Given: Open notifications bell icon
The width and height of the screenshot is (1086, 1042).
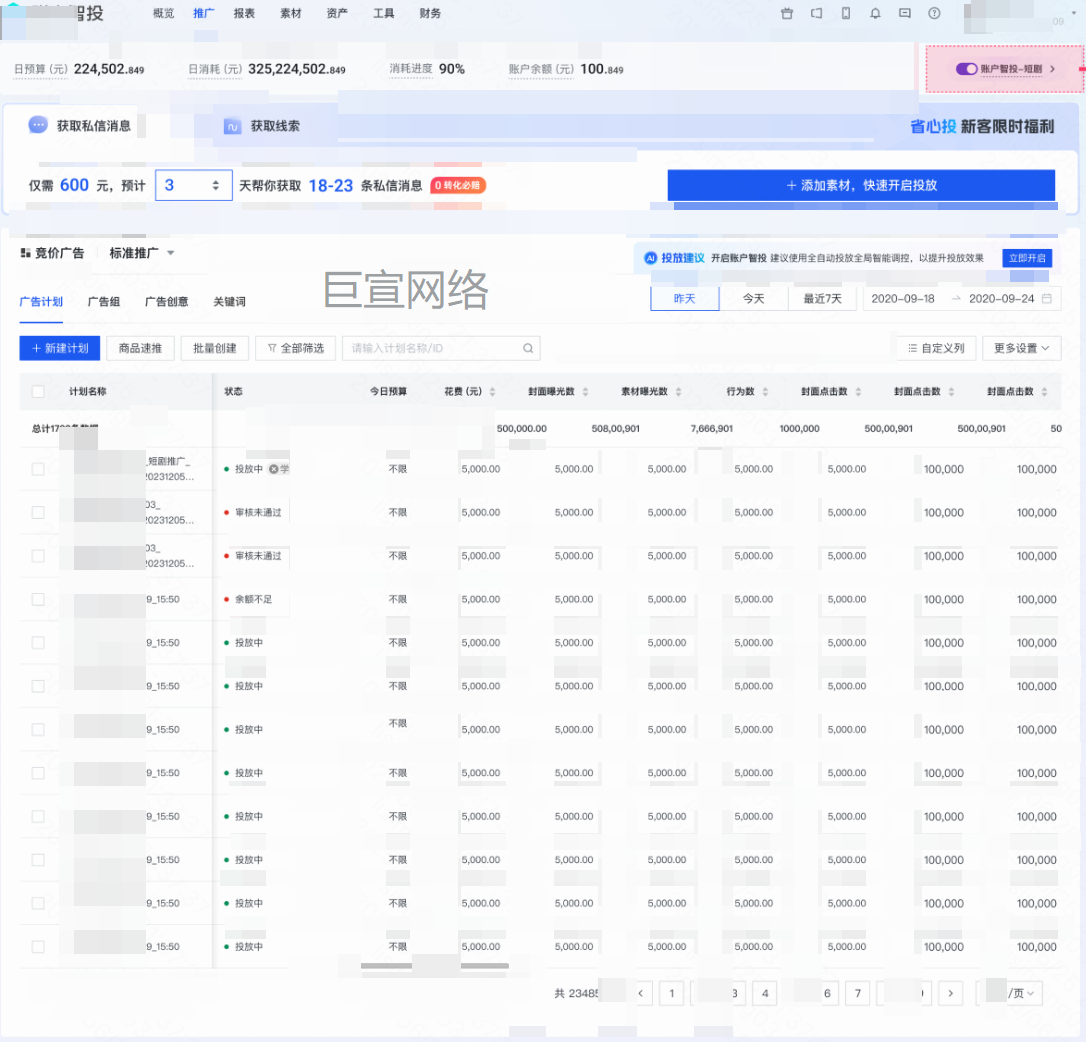Looking at the screenshot, I should pos(875,14).
